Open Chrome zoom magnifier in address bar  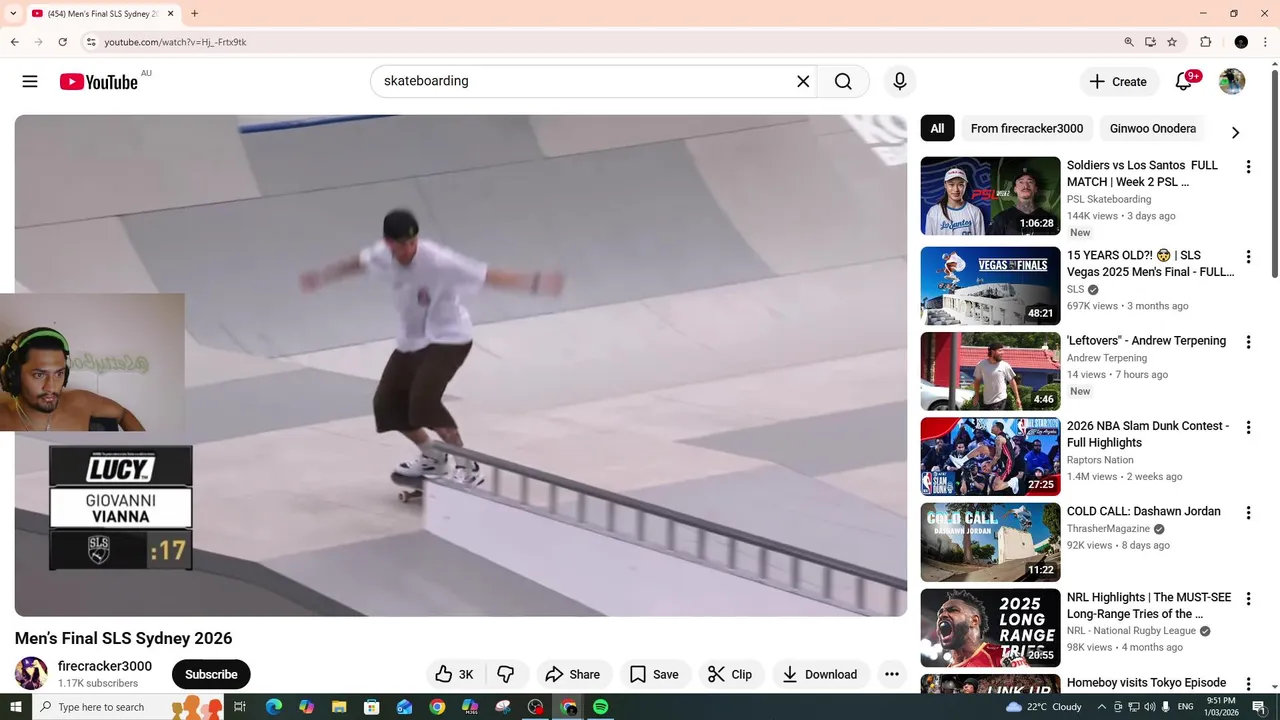(x=1129, y=42)
